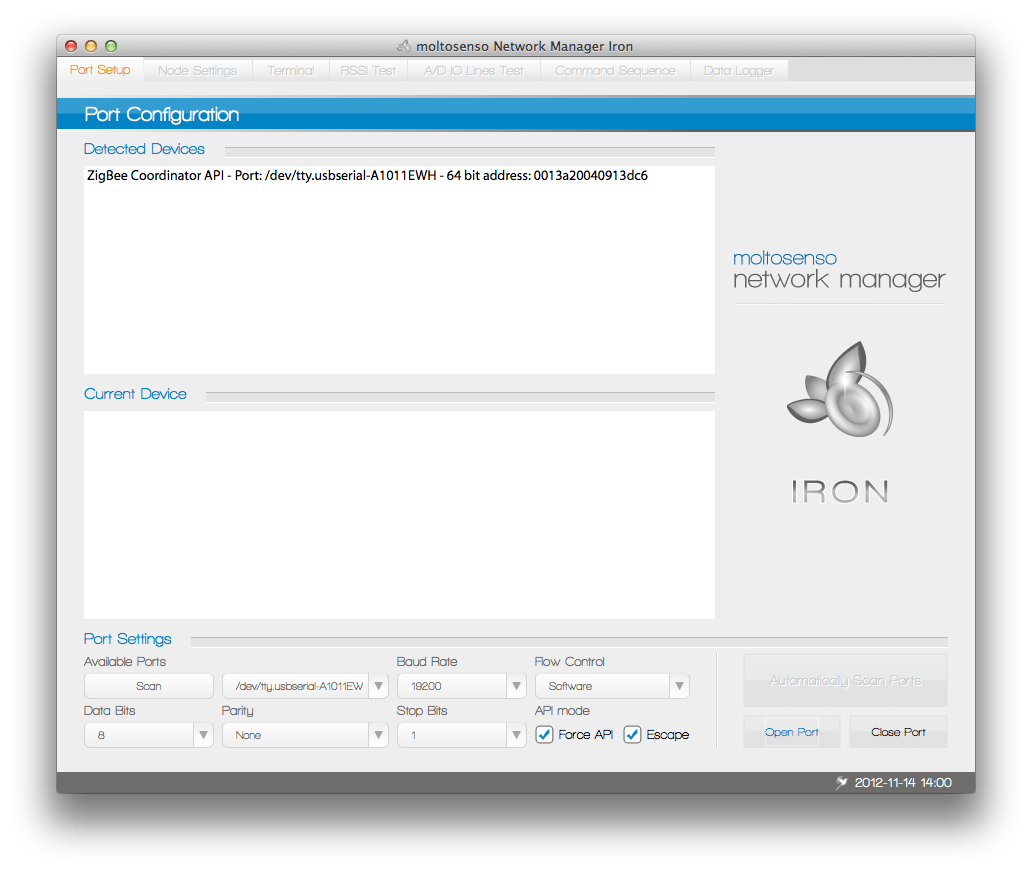Open the Data Logger tab

738,70
